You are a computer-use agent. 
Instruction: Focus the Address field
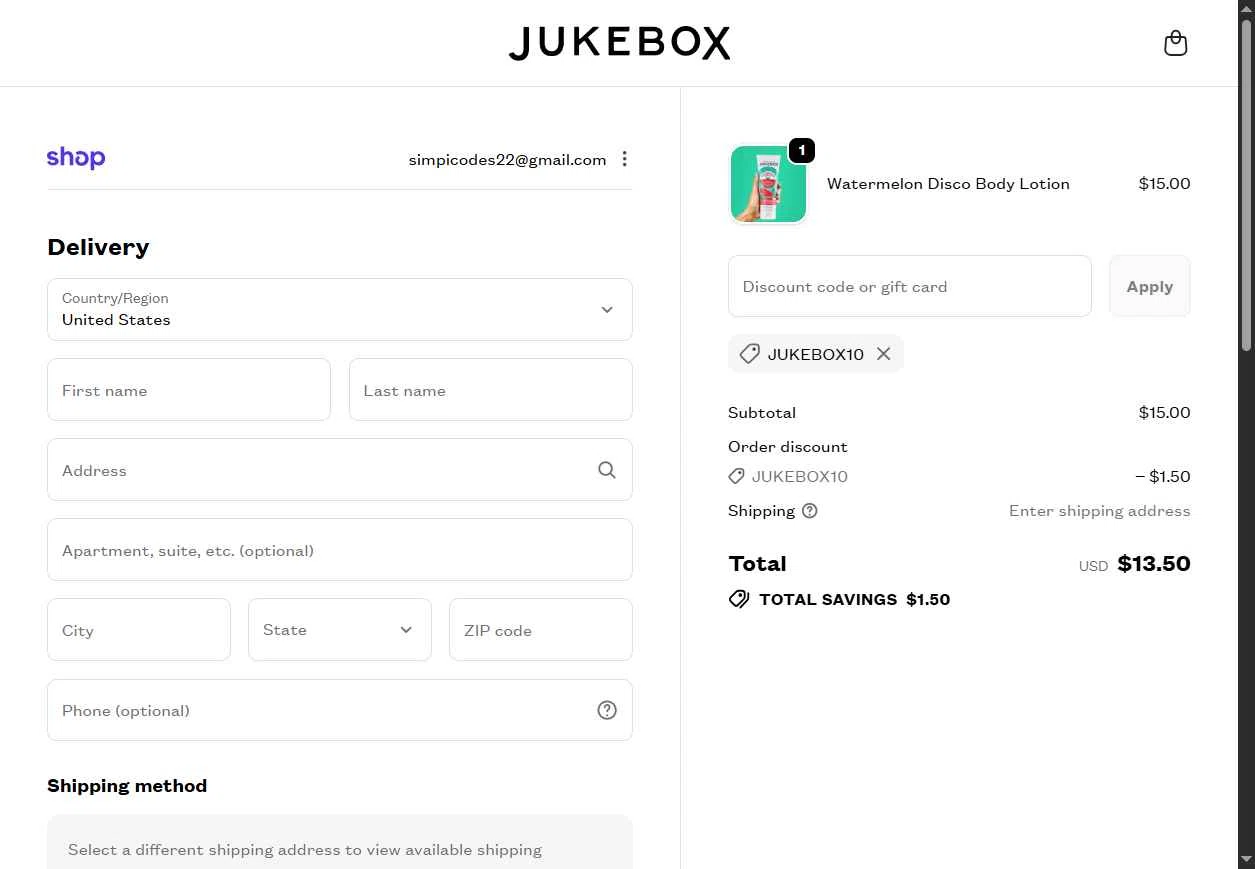click(x=340, y=470)
